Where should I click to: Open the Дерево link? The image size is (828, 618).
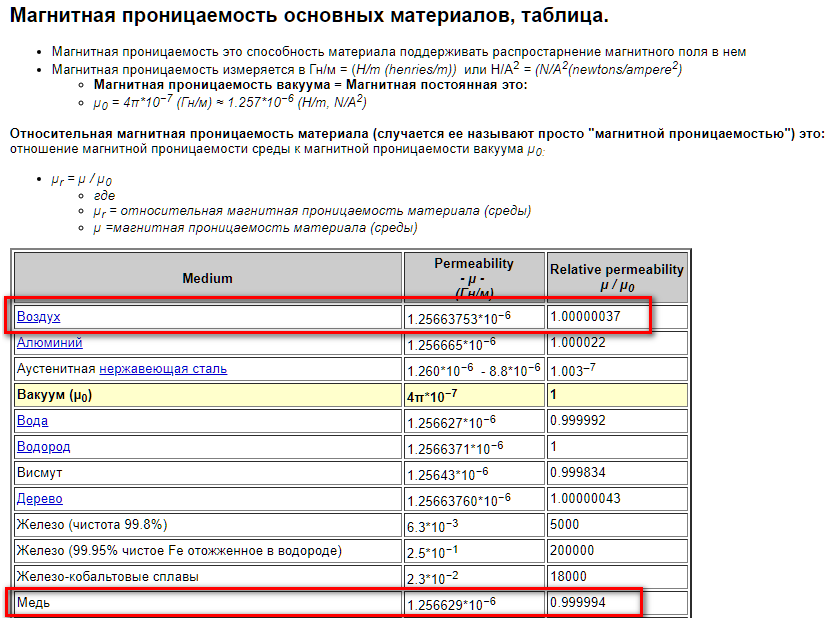click(40, 499)
